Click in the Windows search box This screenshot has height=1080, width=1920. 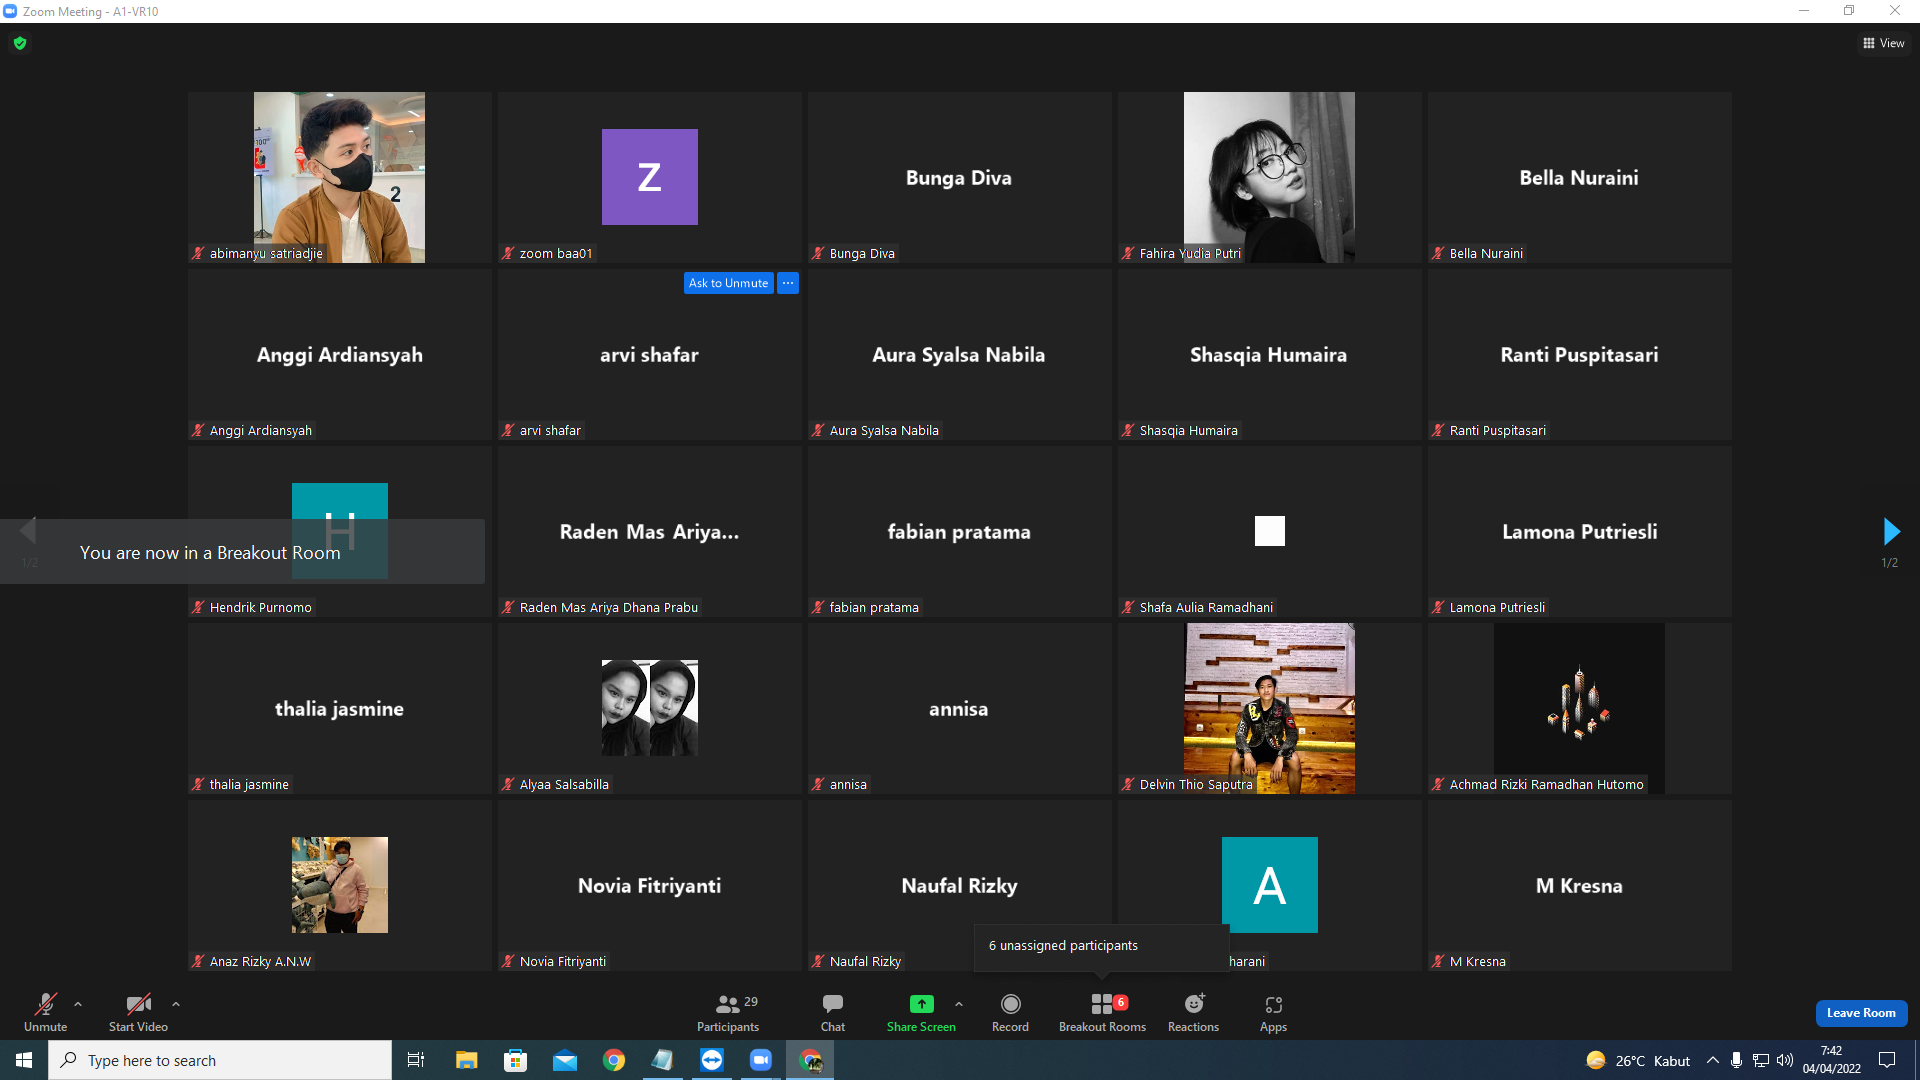click(220, 1060)
